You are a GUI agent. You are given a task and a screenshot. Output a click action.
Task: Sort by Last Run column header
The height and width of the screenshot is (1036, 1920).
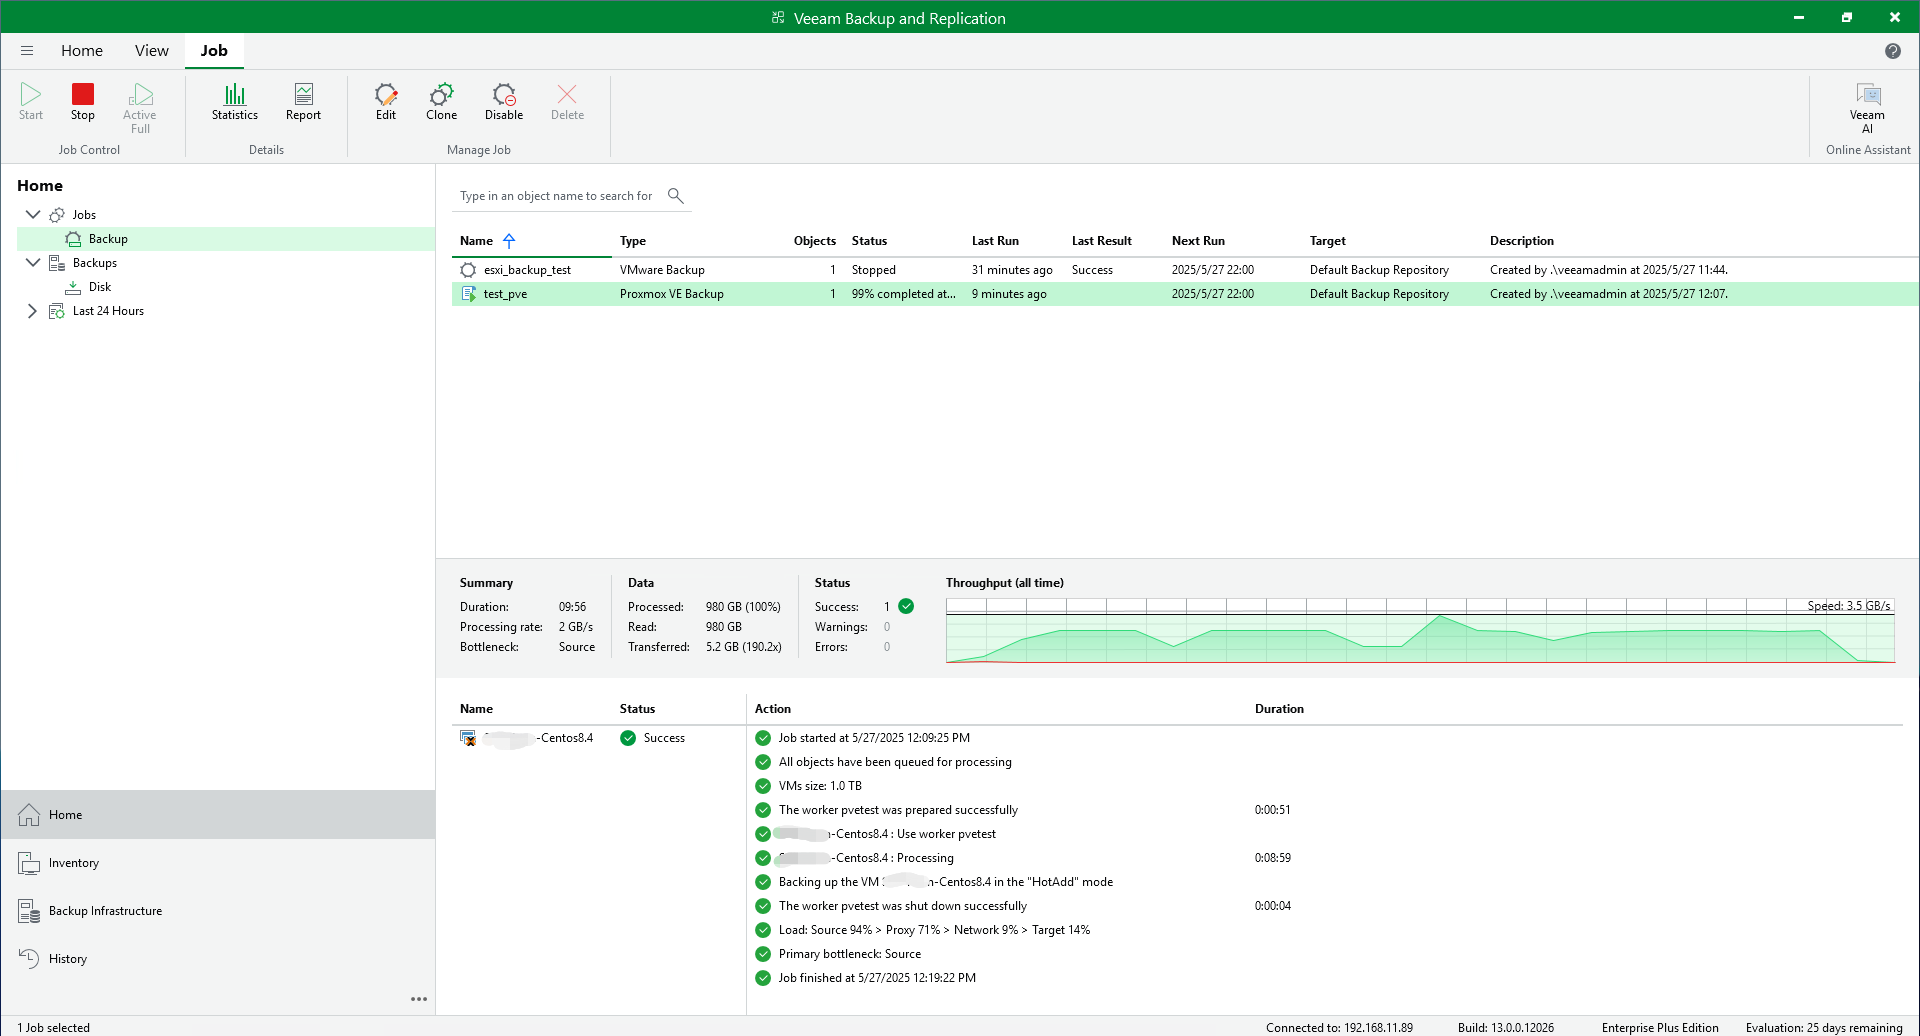tap(995, 241)
